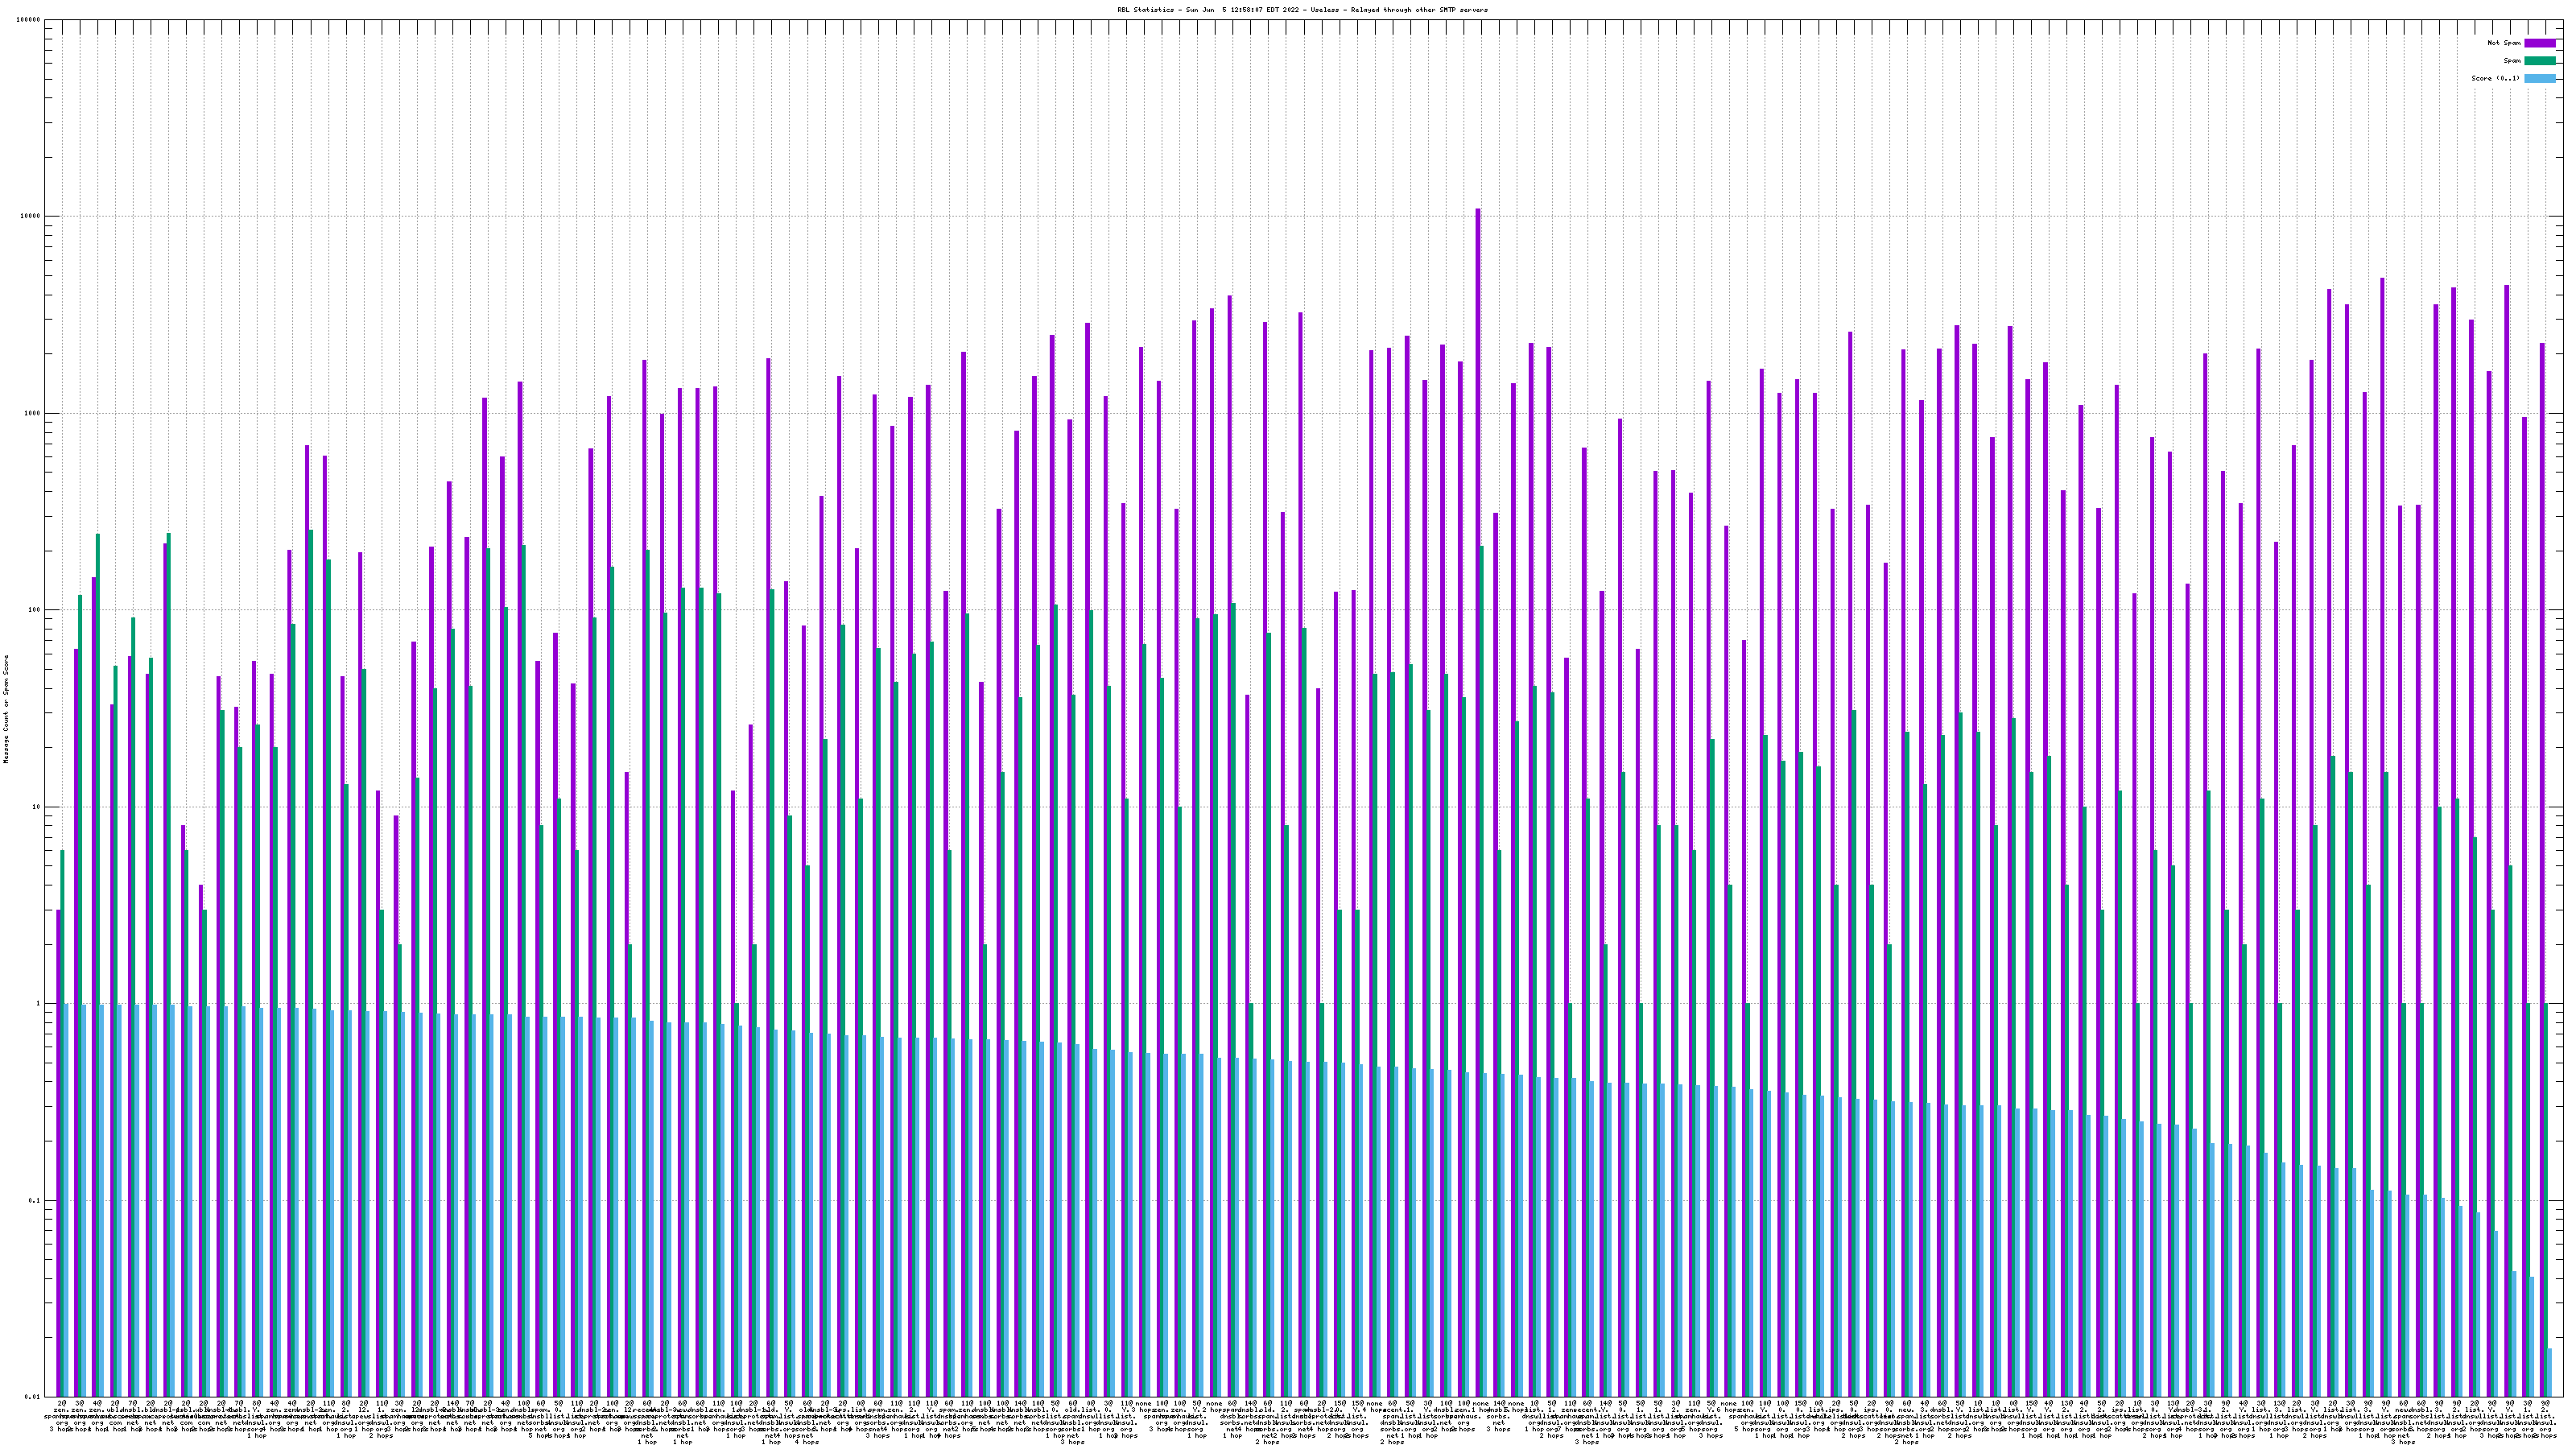Click the 0.01 y-axis tick label

pos(33,1397)
